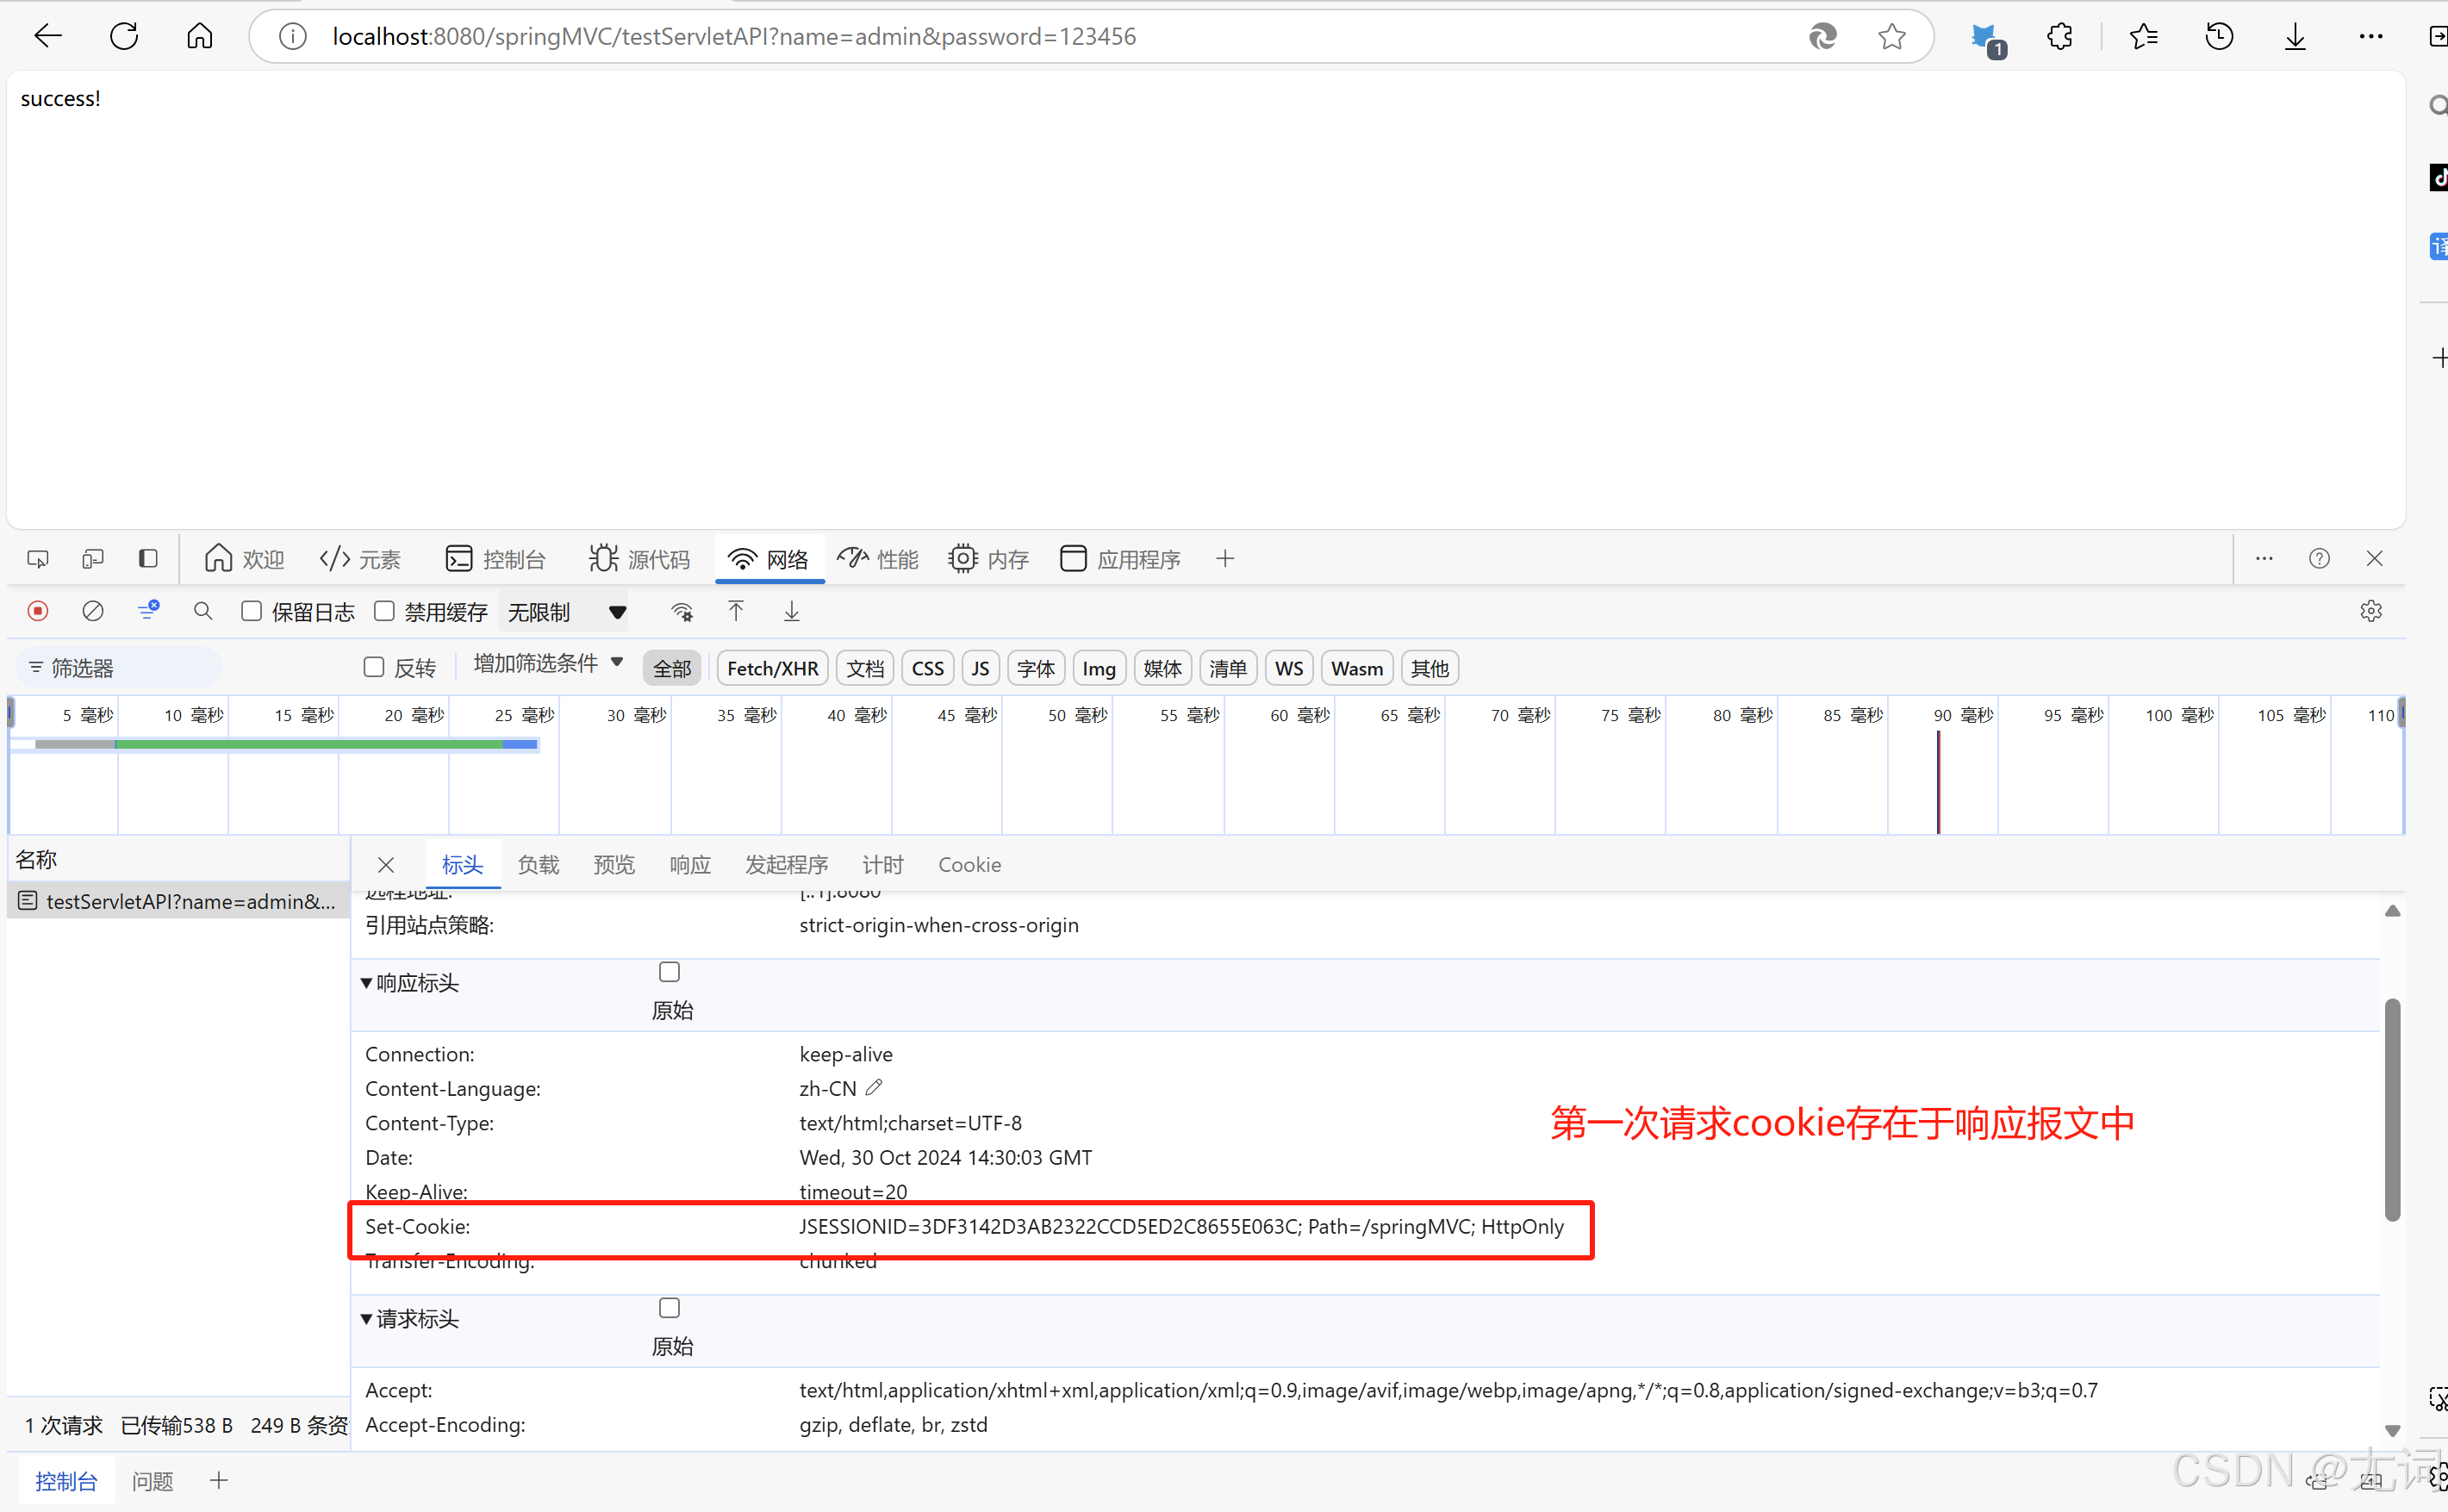The image size is (2448, 1512).
Task: Close the request details pane
Action: tap(386, 865)
